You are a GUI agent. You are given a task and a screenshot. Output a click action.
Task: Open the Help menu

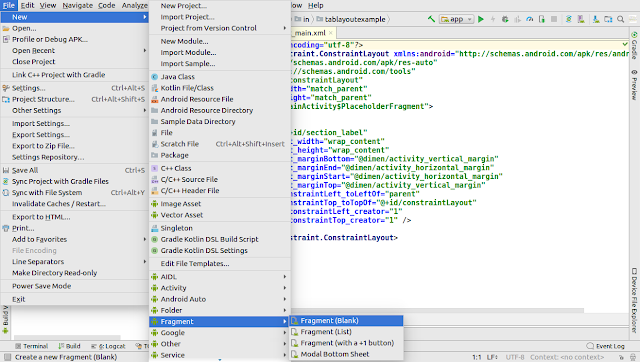point(316,5)
